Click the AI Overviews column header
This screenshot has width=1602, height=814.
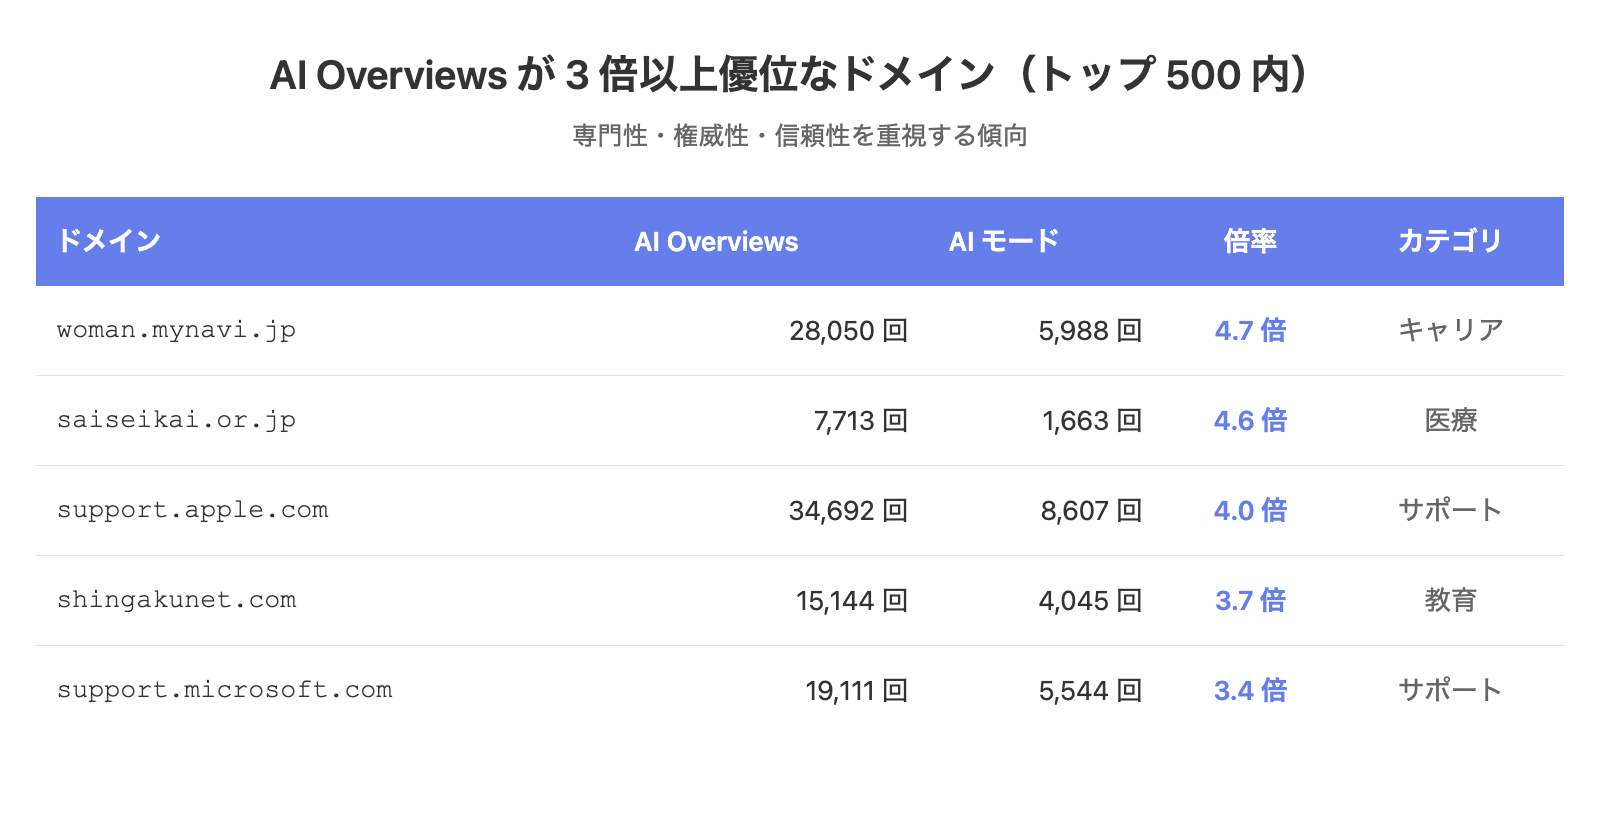click(716, 242)
